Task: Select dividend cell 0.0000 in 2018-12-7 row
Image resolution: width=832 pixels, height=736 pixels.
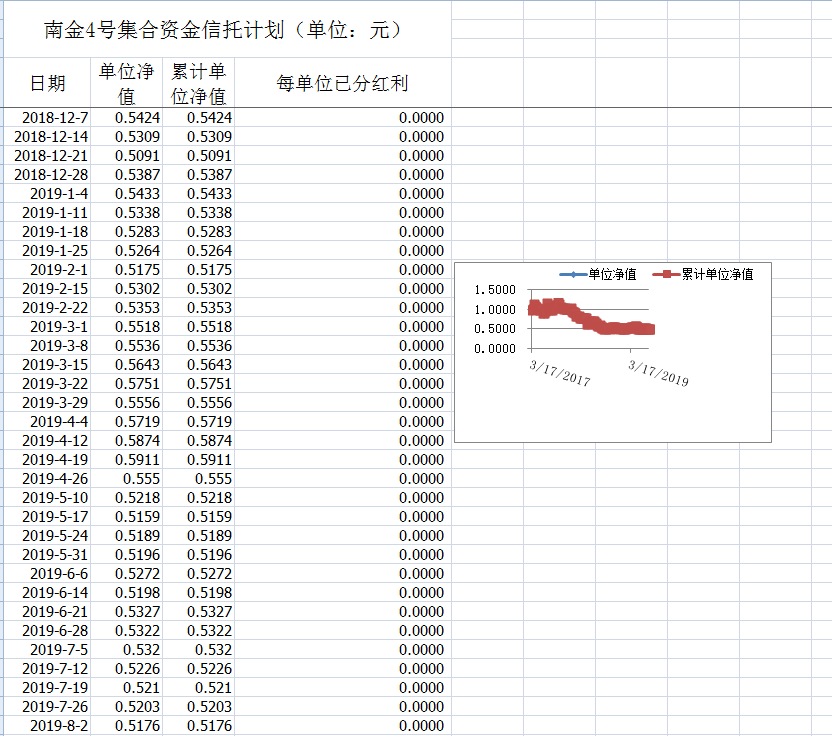Action: (343, 117)
